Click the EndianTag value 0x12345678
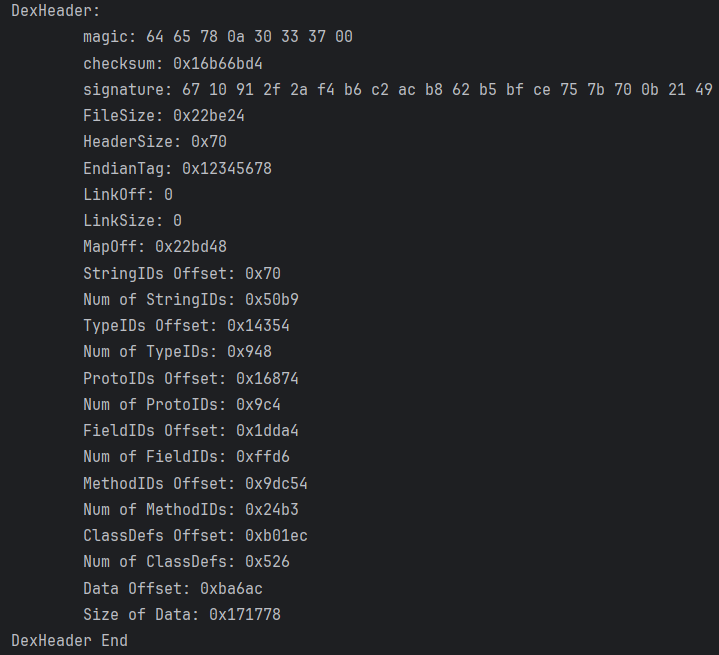The image size is (719, 655). [x=227, y=168]
